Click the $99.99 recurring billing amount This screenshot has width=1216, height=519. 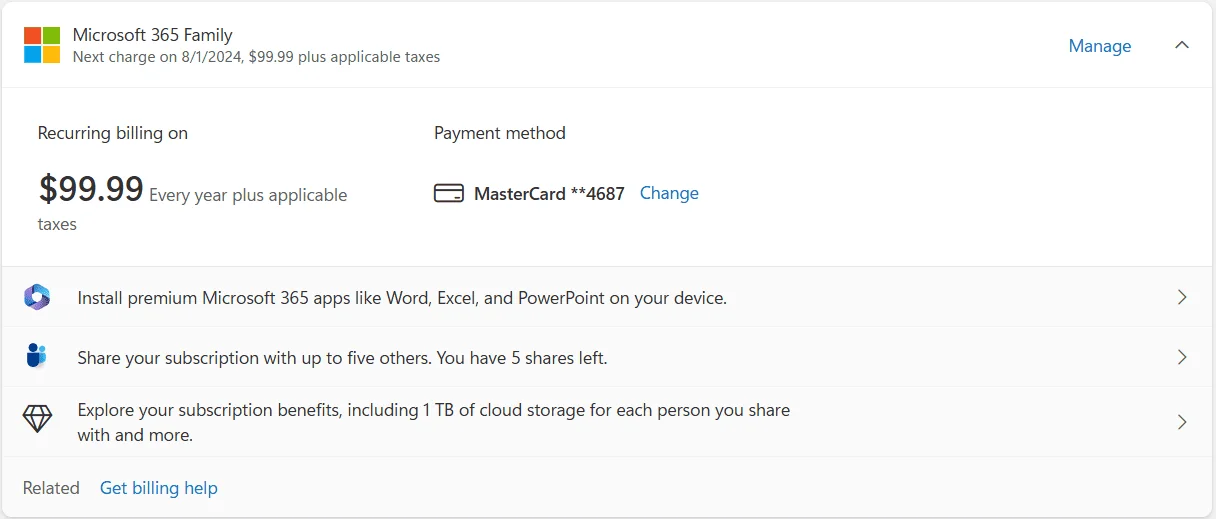(91, 189)
